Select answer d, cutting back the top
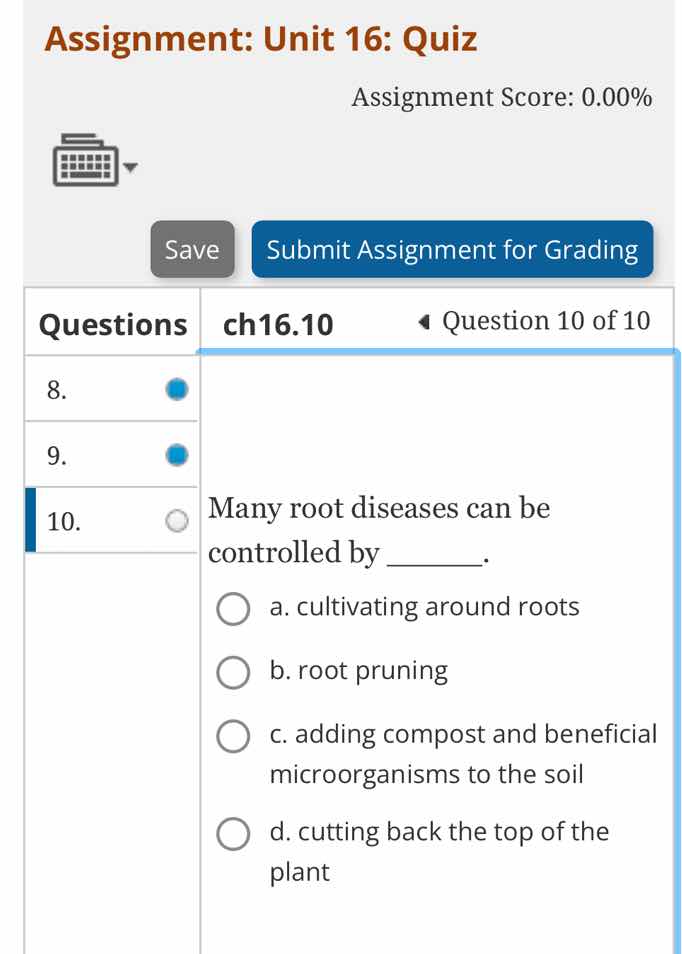 click(x=233, y=833)
